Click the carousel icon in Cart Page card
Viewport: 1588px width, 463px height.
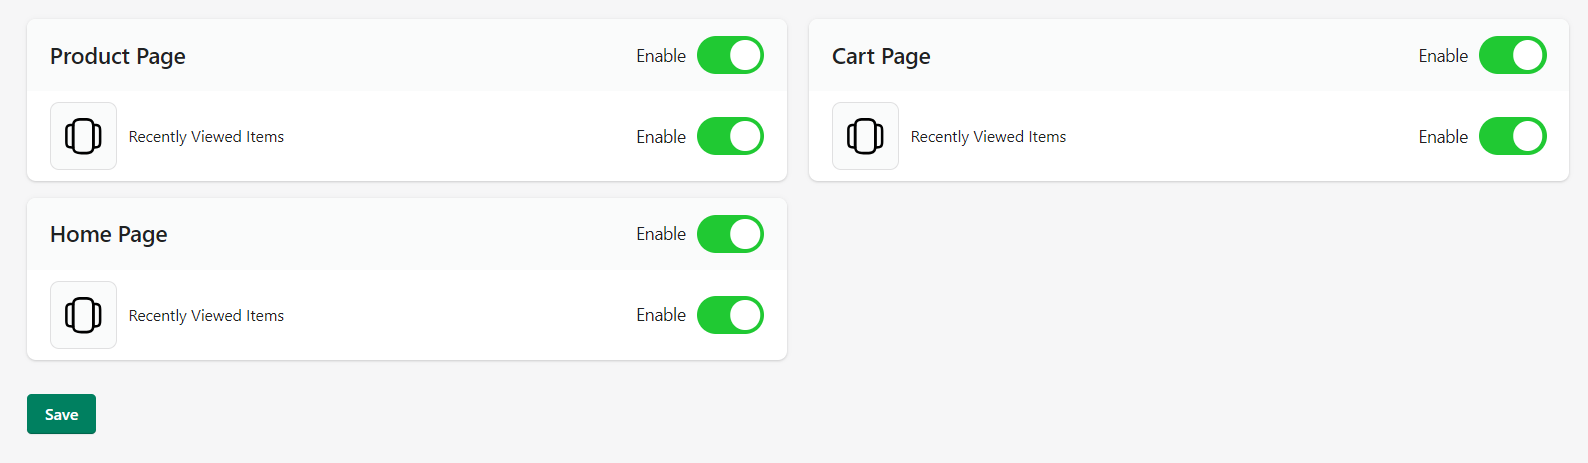[x=865, y=136]
